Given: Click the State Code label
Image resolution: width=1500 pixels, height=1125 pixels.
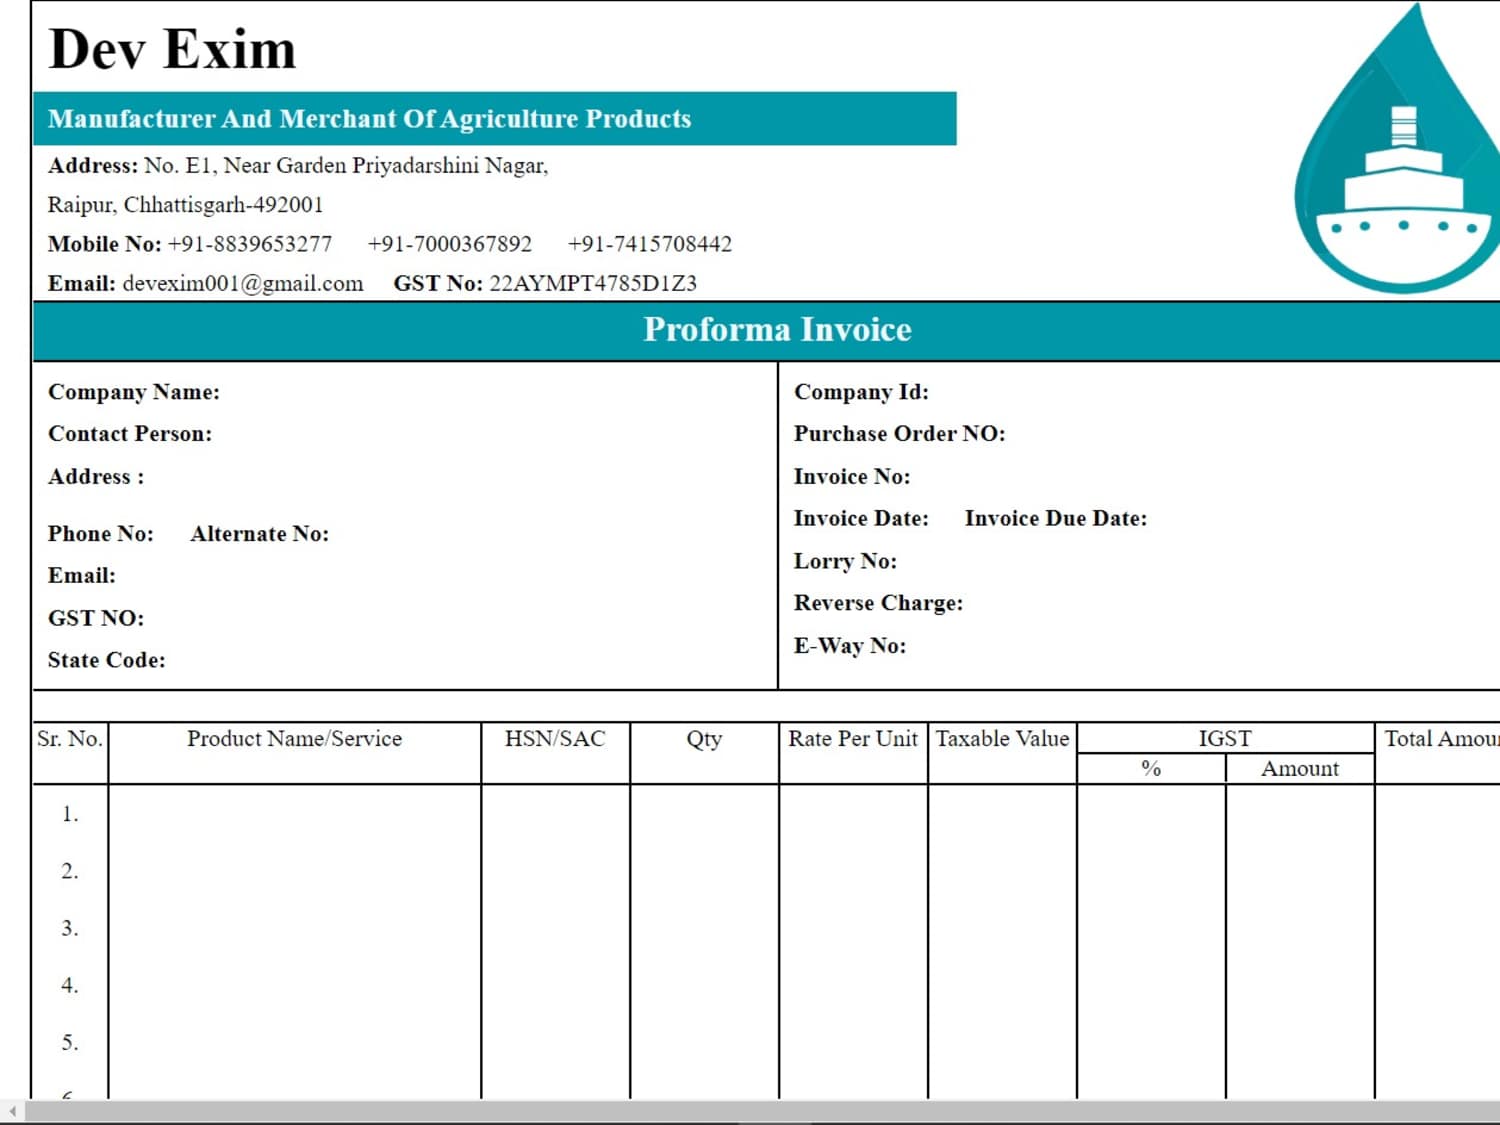Looking at the screenshot, I should tap(107, 661).
